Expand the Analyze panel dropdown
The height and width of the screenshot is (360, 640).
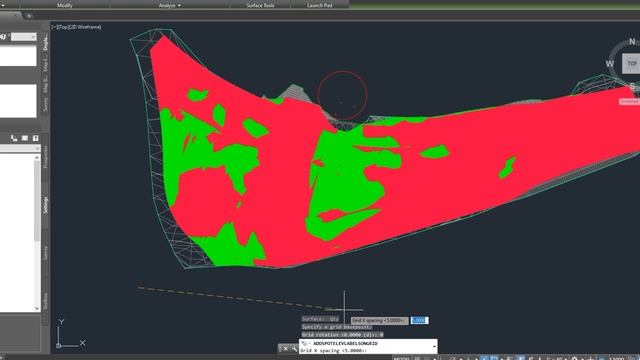coord(169,5)
